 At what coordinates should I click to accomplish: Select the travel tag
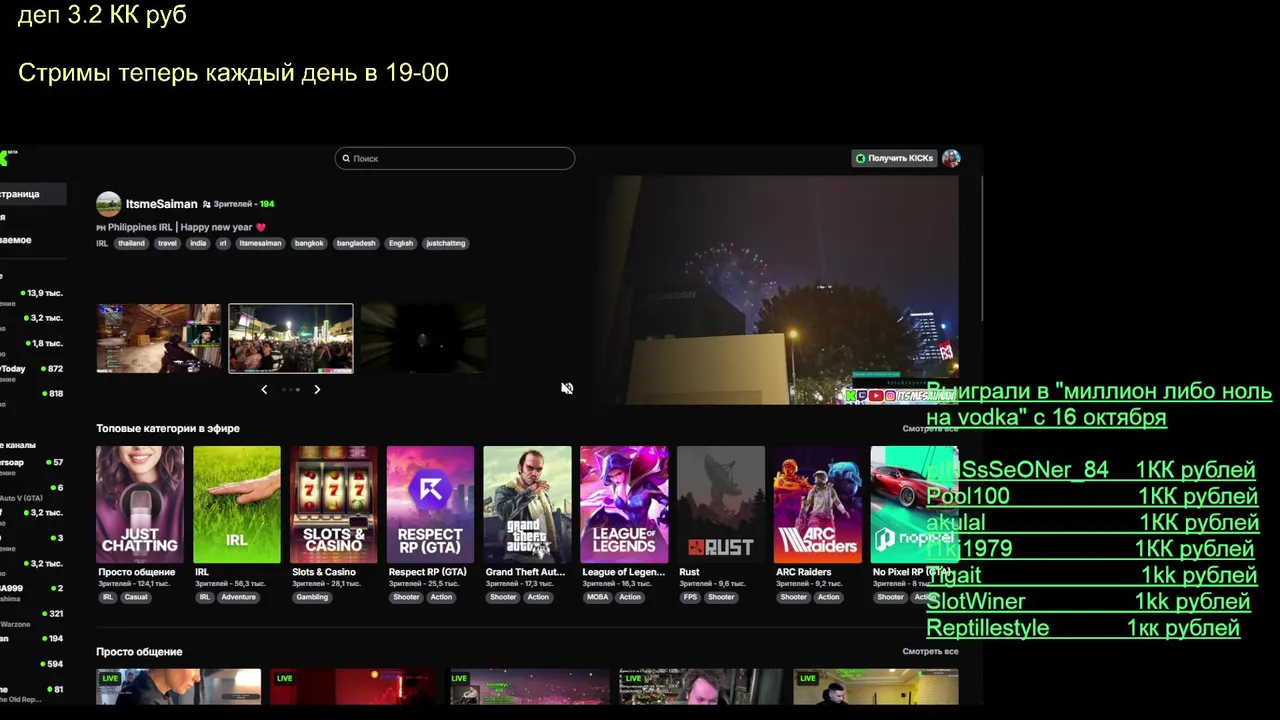click(167, 243)
